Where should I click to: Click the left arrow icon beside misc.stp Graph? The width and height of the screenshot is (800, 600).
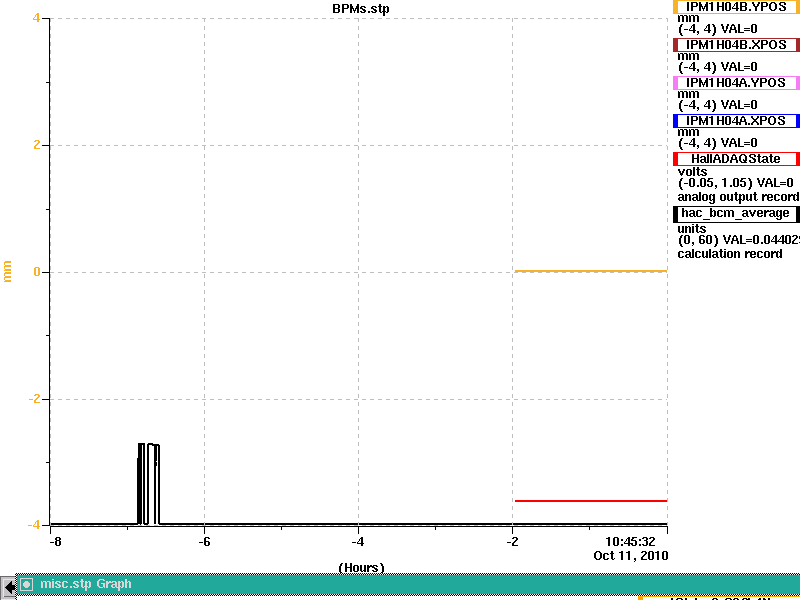(8, 586)
